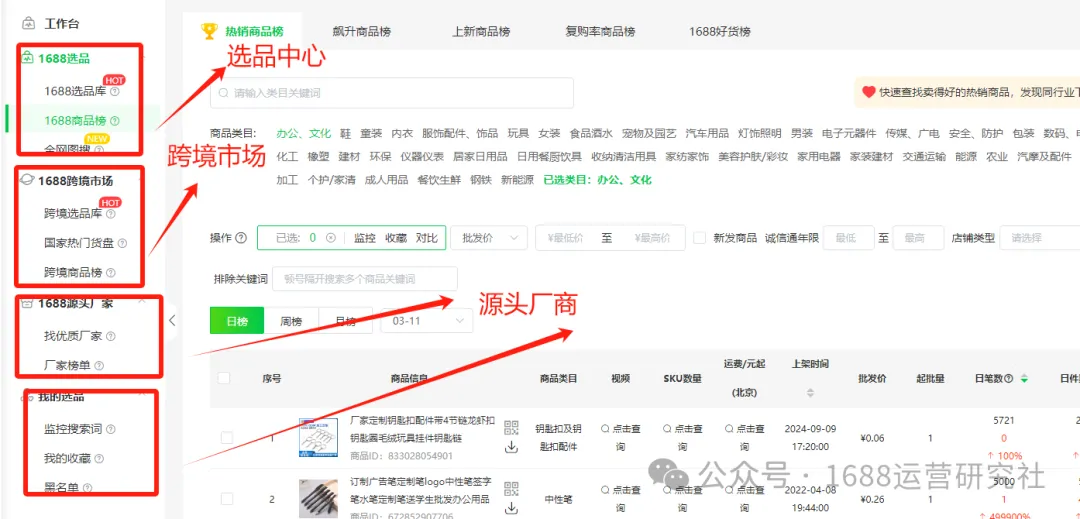Clear the 已选 selection count icon
1080x519 pixels.
click(331, 238)
